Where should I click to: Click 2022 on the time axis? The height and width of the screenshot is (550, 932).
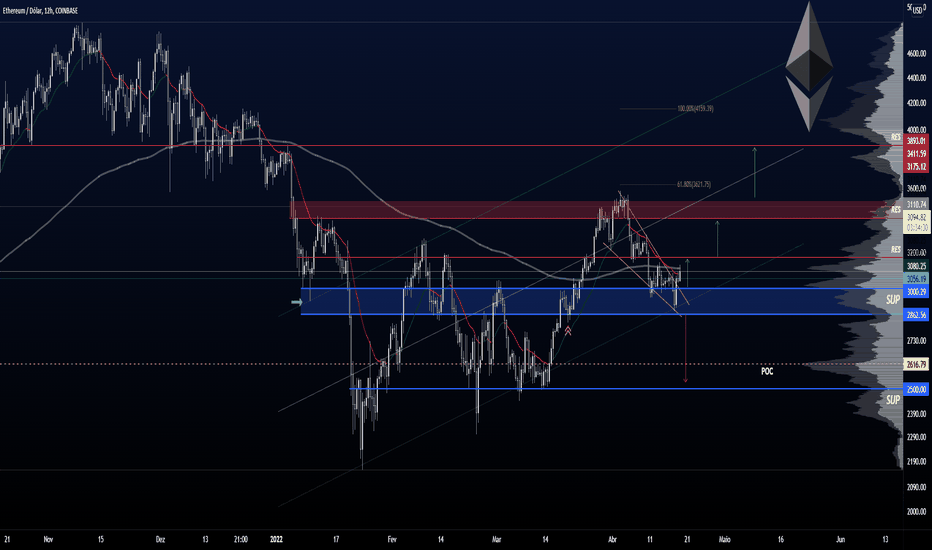pyautogui.click(x=276, y=540)
